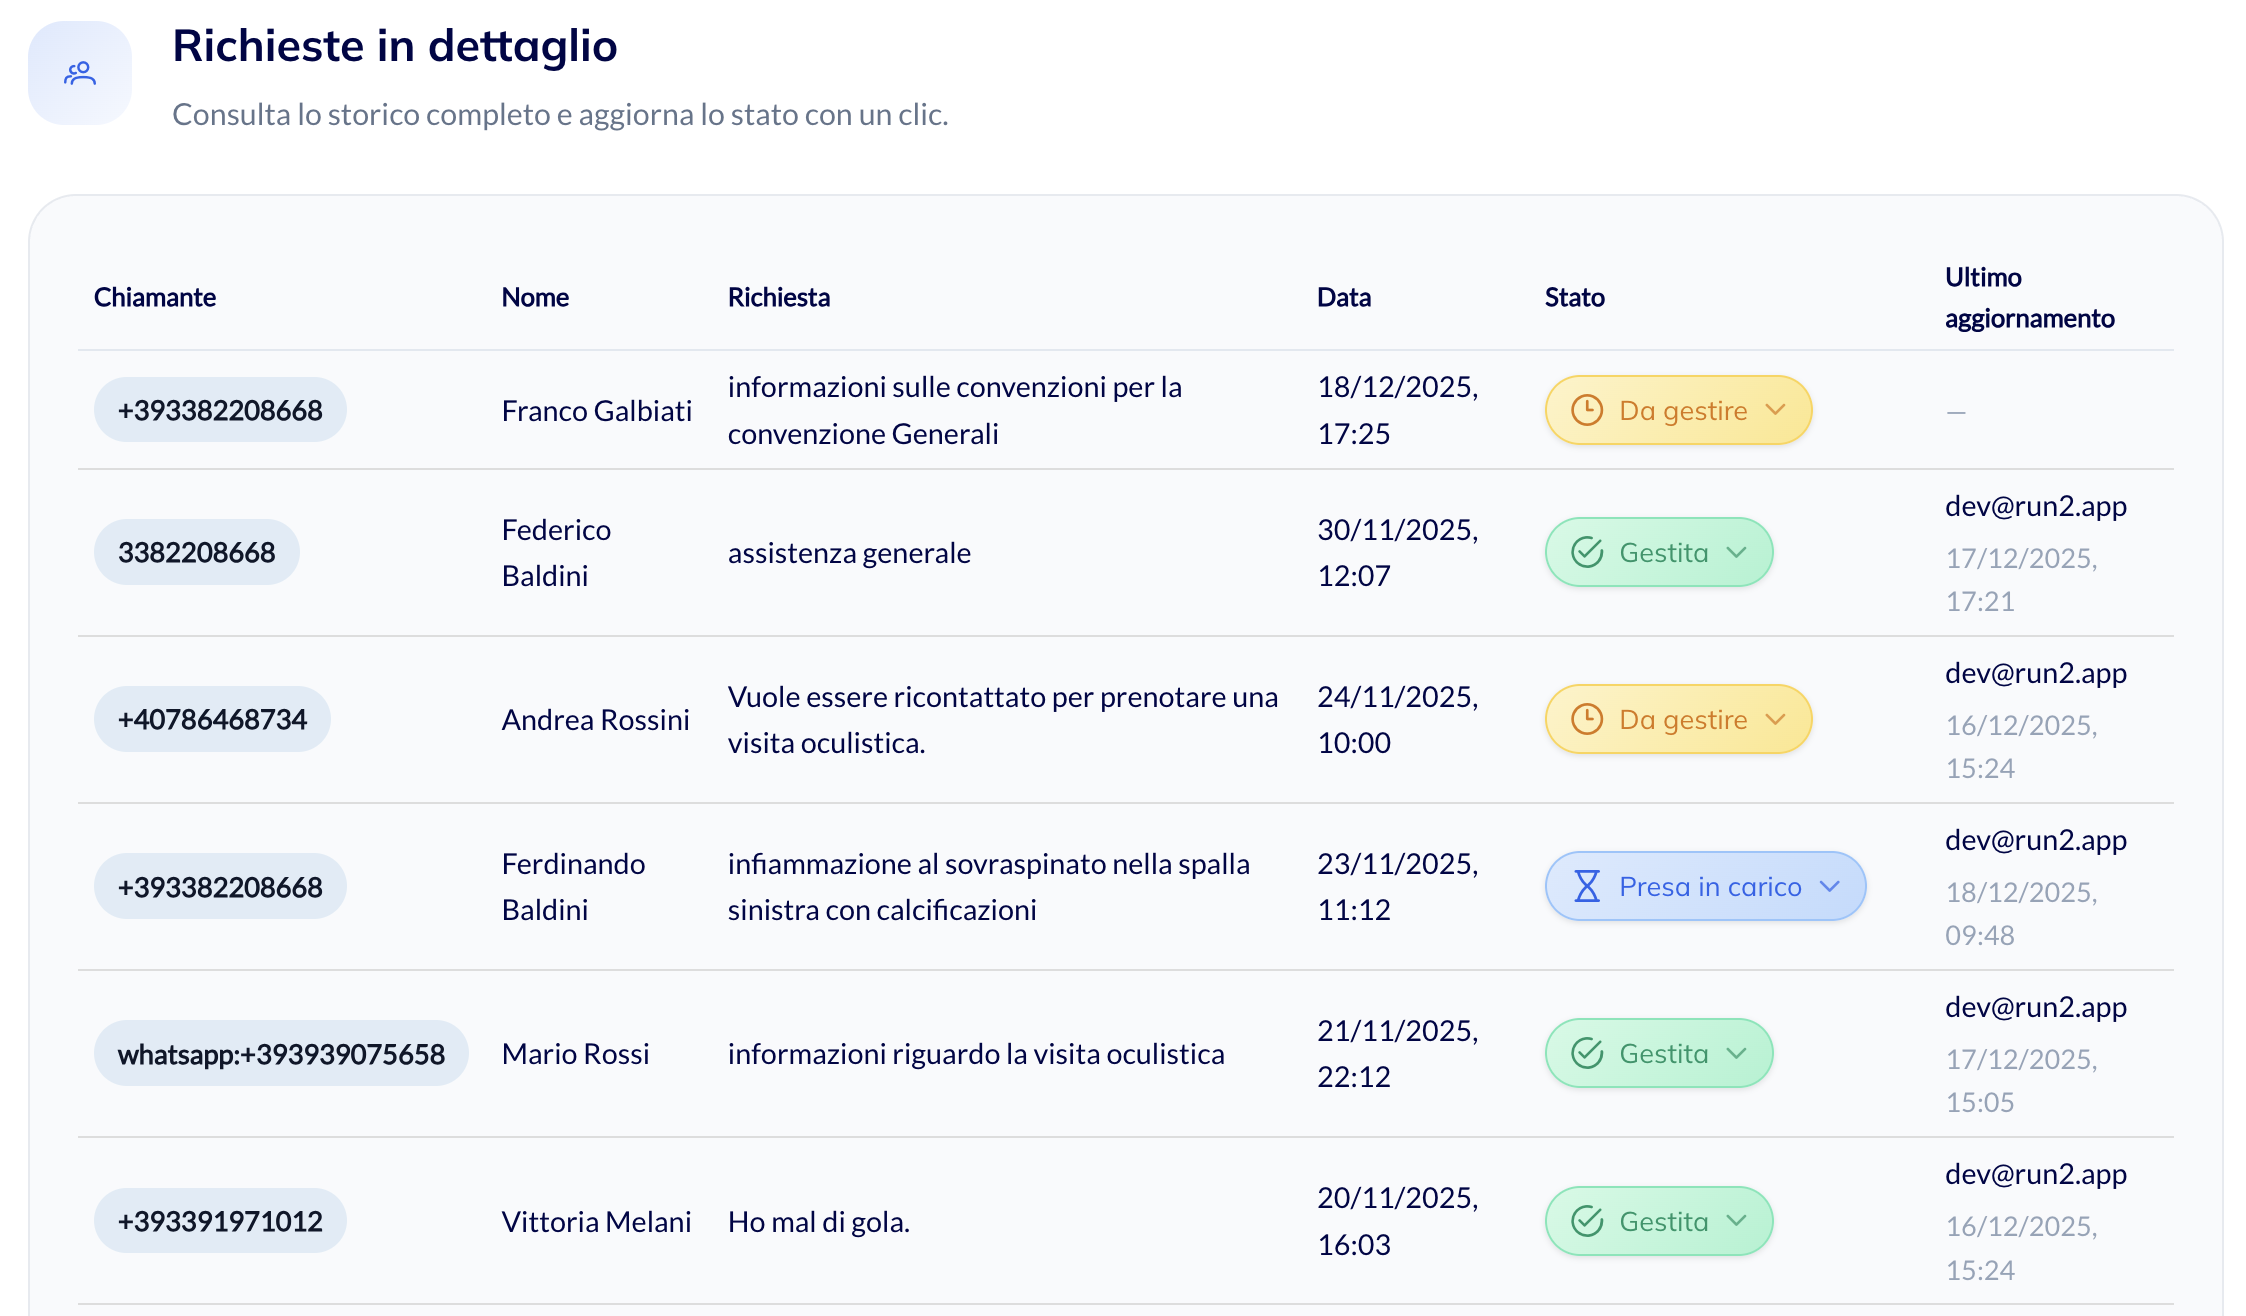Viewport: 2246px width, 1316px height.
Task: Expand the Presa in carico status dropdown
Action: pos(1833,886)
